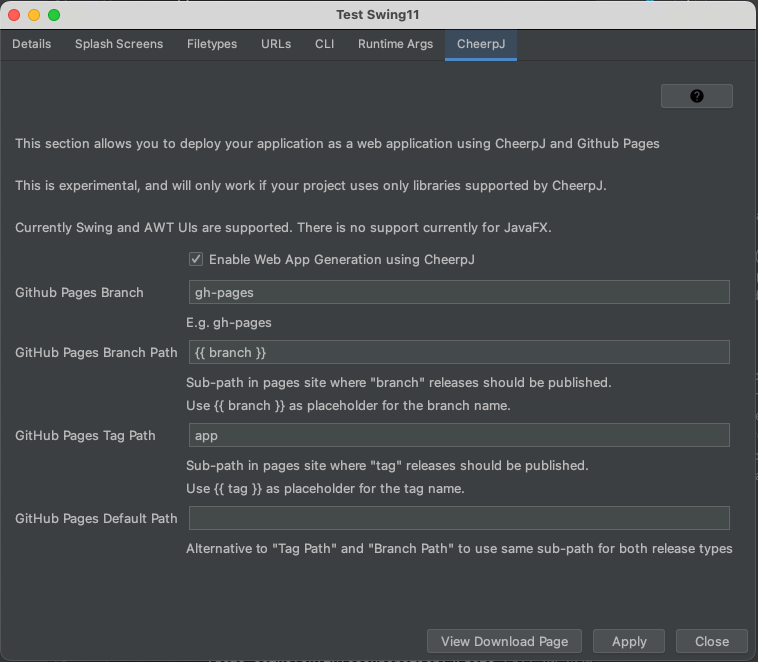Click the "GitHub Pages Tag Path" label
758x662 pixels.
point(85,436)
